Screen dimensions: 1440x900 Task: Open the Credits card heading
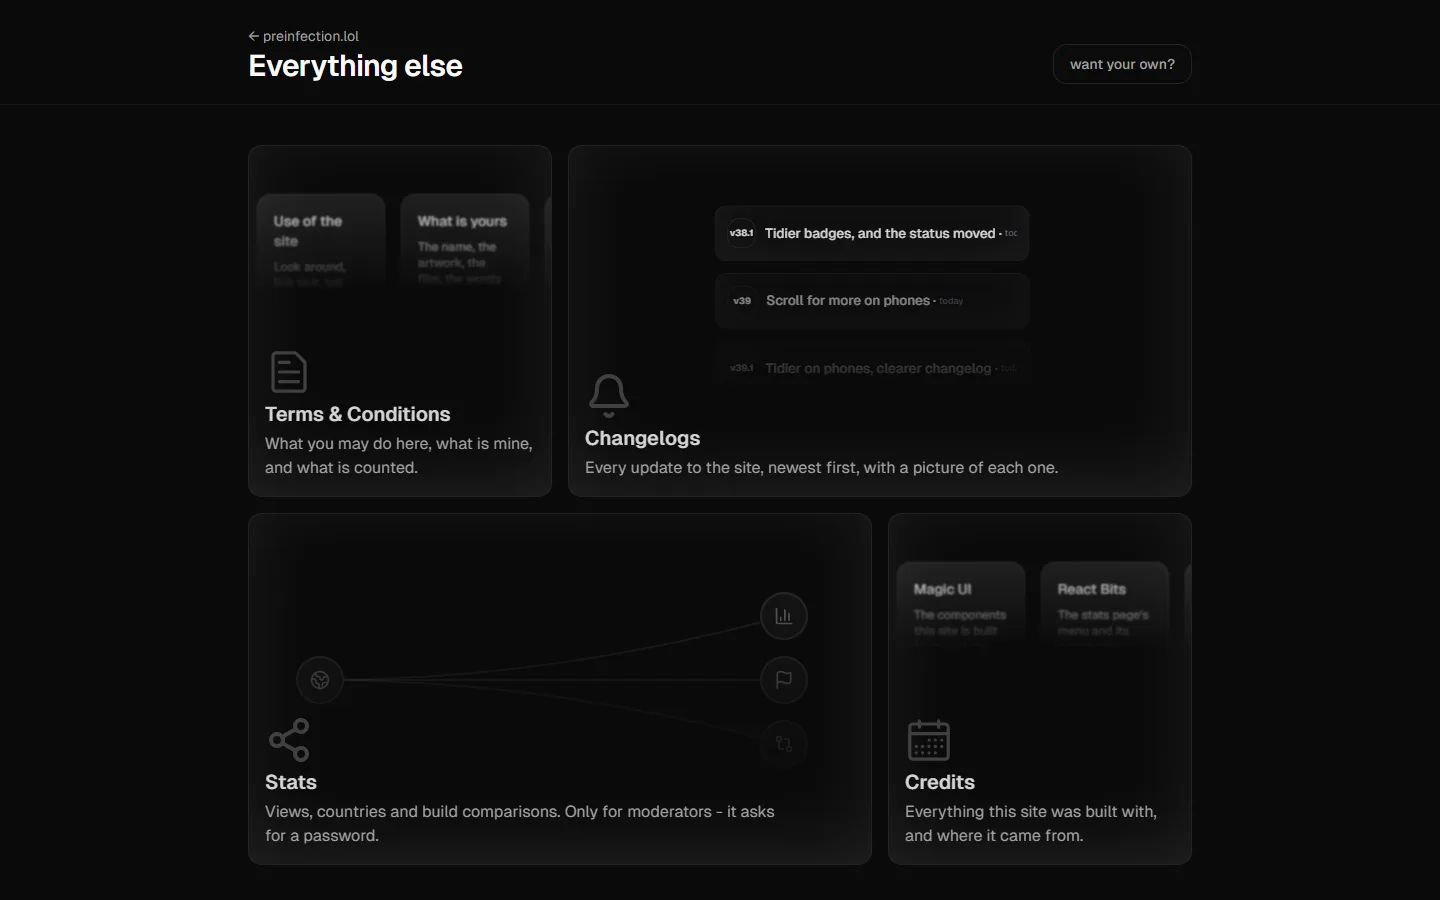point(940,782)
